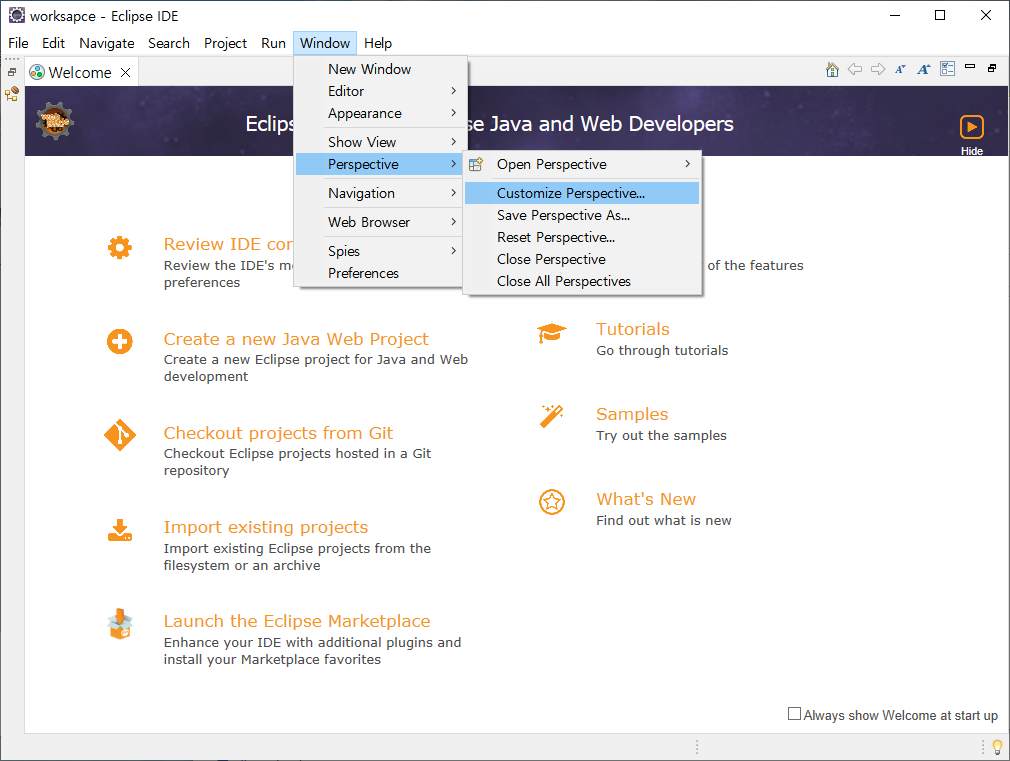Click Launch the Eclipse Marketplace link
The image size is (1010, 761).
[297, 621]
